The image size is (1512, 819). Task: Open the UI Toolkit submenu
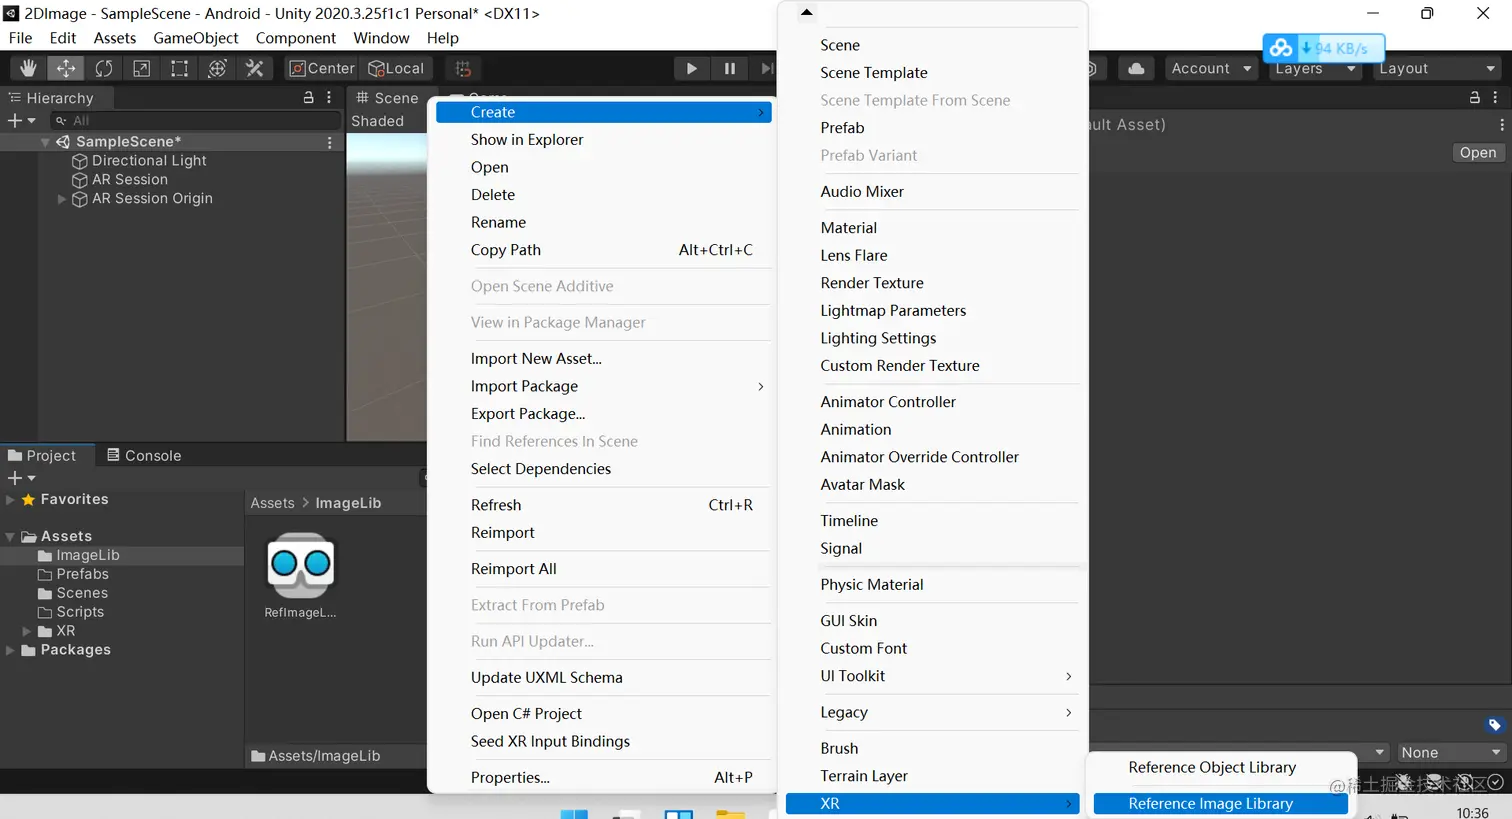coord(932,676)
